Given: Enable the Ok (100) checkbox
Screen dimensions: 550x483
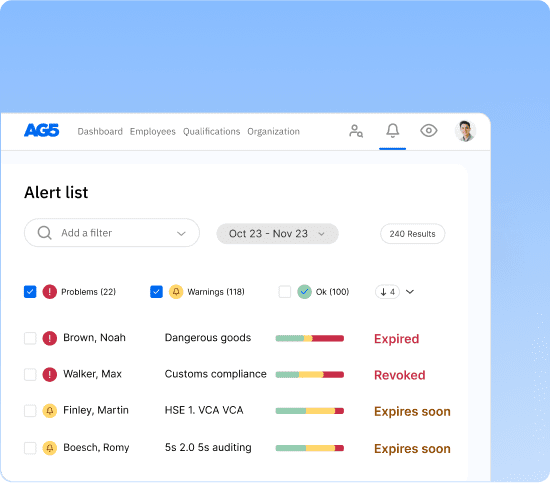Looking at the screenshot, I should tap(284, 292).
